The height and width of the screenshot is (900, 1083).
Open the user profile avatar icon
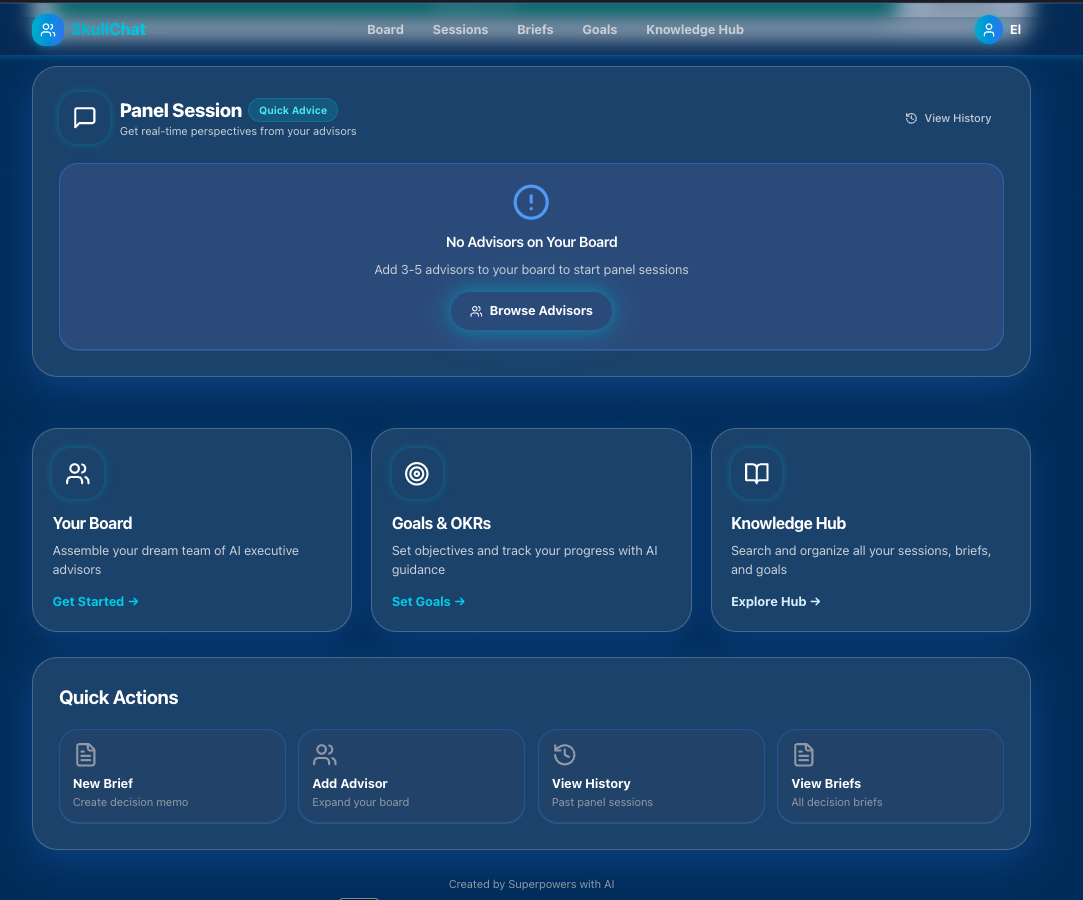988,30
